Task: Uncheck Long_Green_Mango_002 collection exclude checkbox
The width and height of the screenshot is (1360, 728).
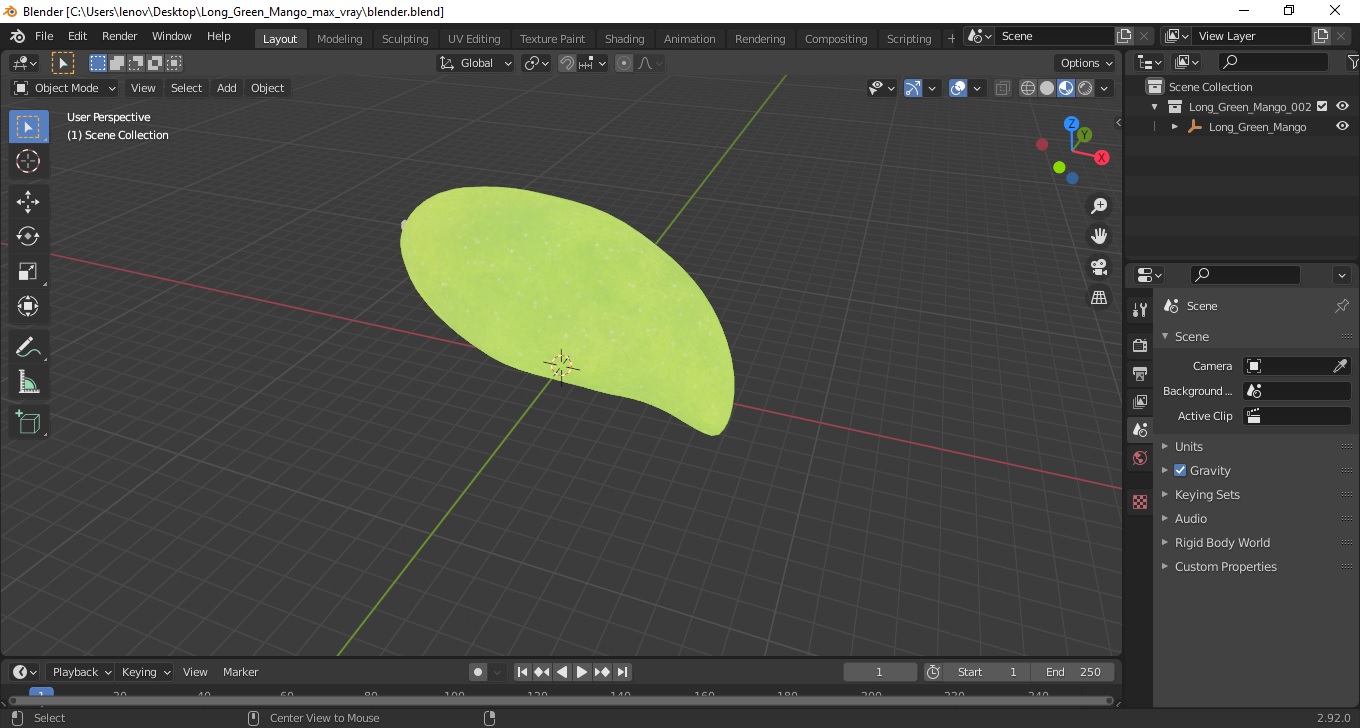Action: point(1322,106)
